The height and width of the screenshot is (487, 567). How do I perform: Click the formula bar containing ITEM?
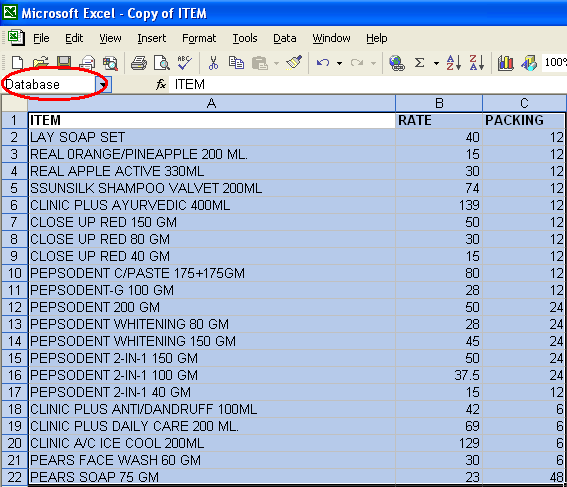pyautogui.click(x=368, y=85)
